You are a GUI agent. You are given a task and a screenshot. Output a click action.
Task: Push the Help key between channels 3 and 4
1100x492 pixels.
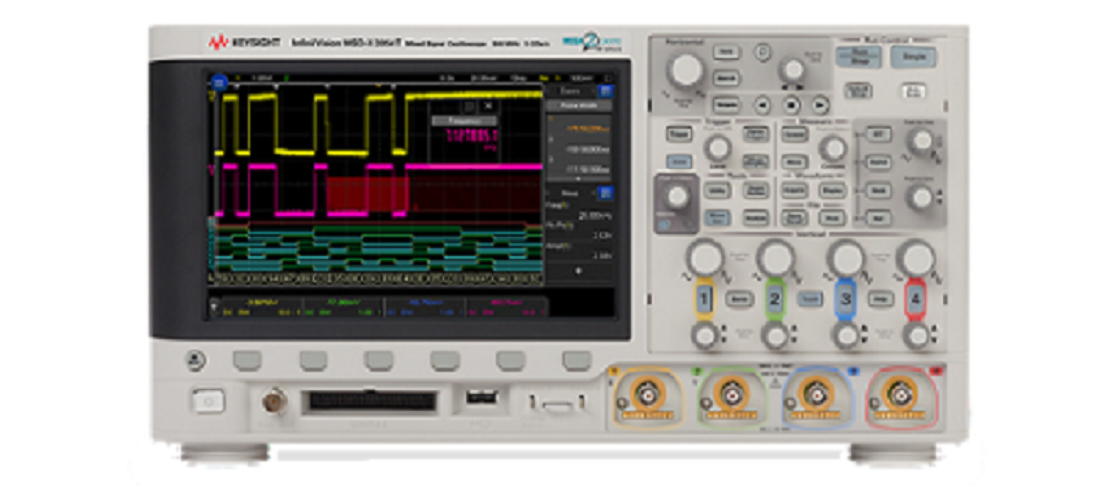pyautogui.click(x=880, y=299)
